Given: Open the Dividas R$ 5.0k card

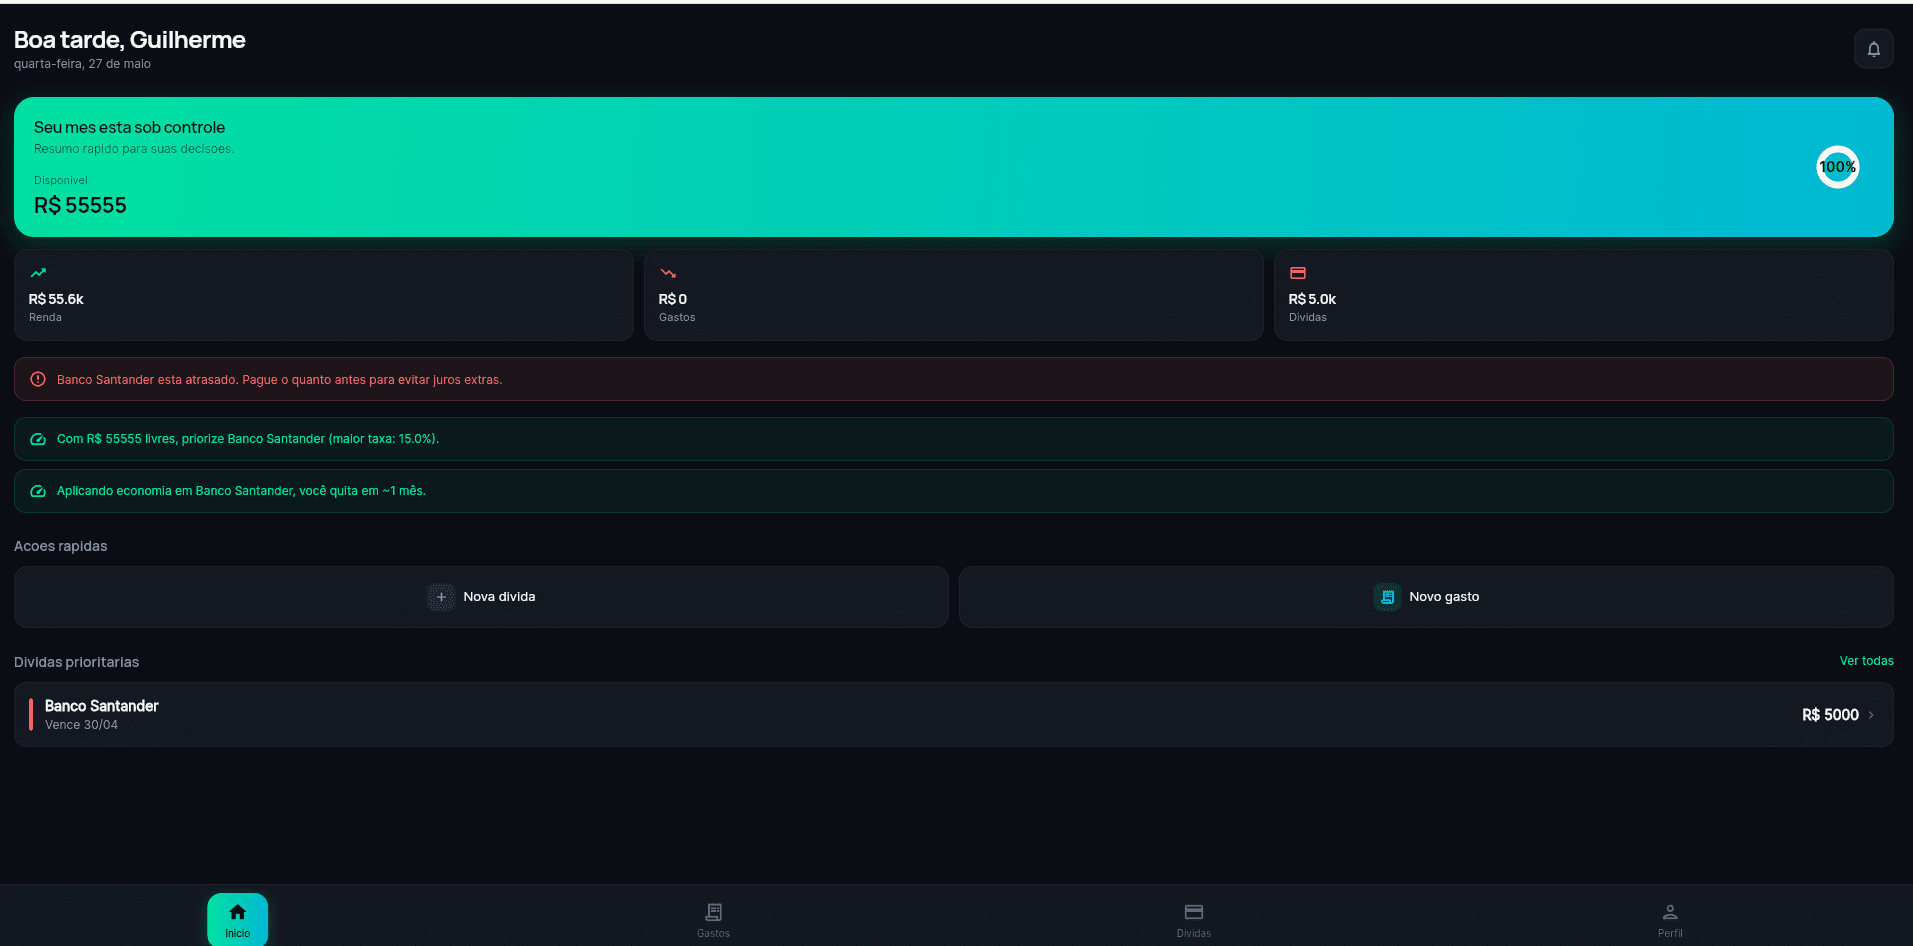Looking at the screenshot, I should (1584, 295).
